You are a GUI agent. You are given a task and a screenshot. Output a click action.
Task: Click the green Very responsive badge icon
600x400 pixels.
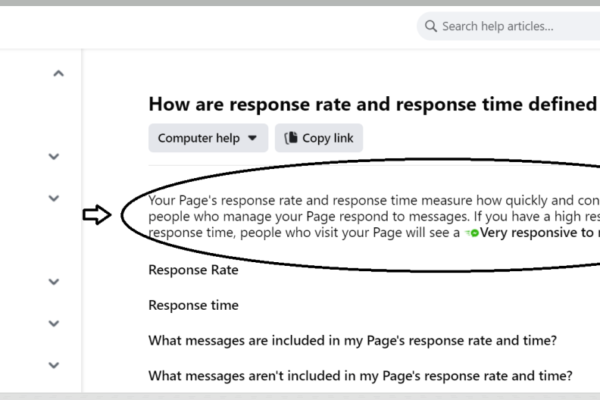[472, 233]
